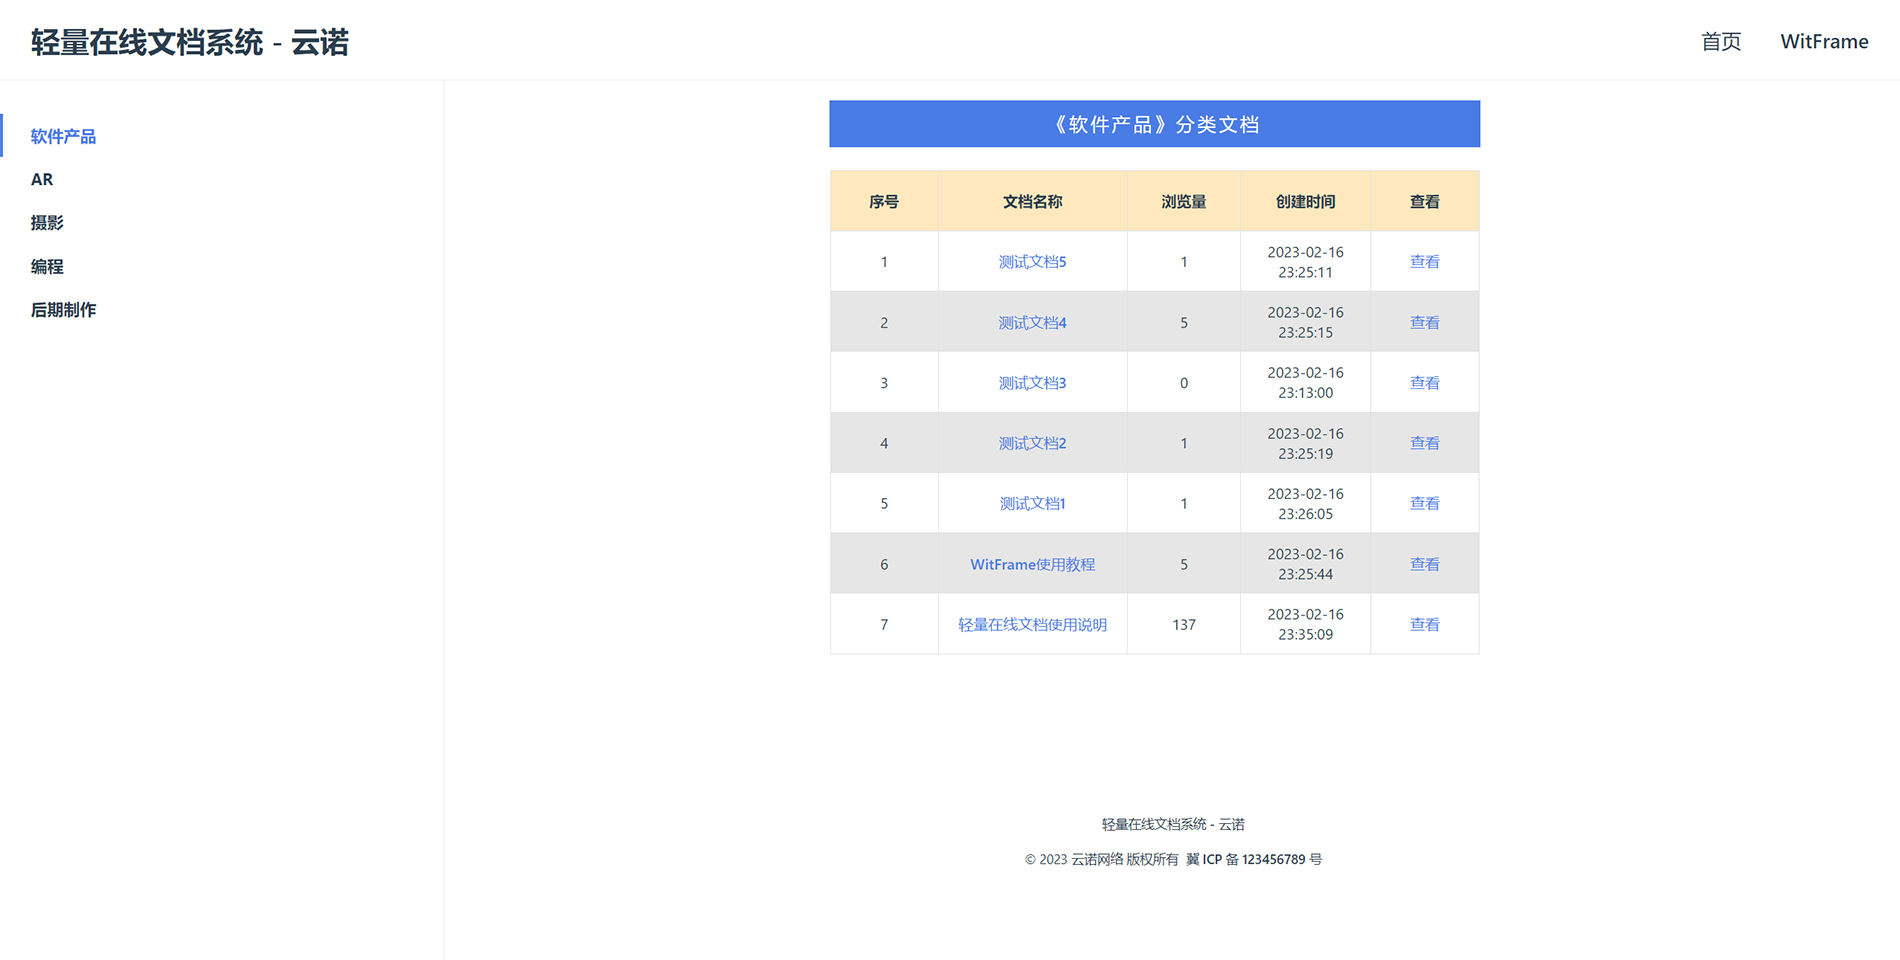
Task: Select the 摄影 category
Action: [48, 222]
